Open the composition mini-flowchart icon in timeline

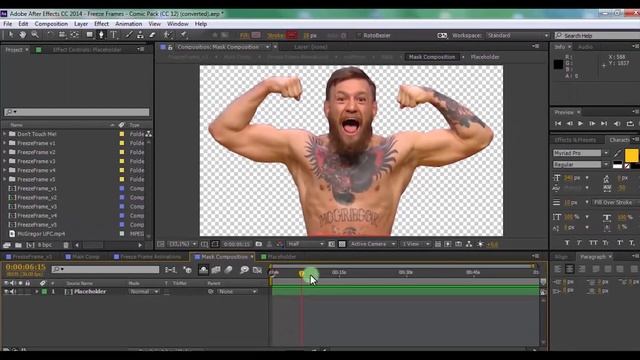point(170,270)
